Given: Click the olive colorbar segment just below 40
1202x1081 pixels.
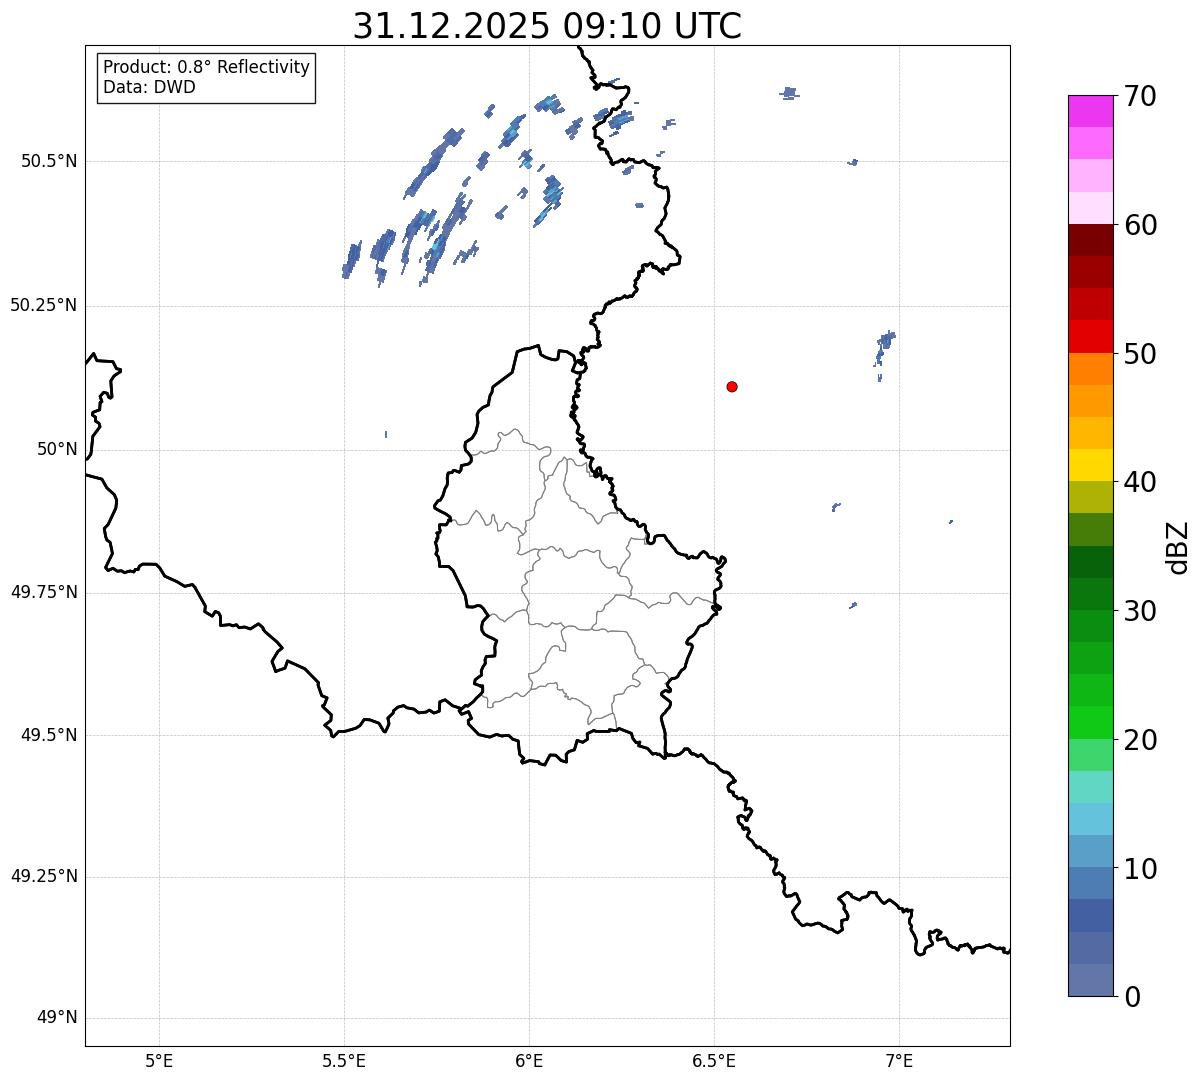Looking at the screenshot, I should [1090, 497].
